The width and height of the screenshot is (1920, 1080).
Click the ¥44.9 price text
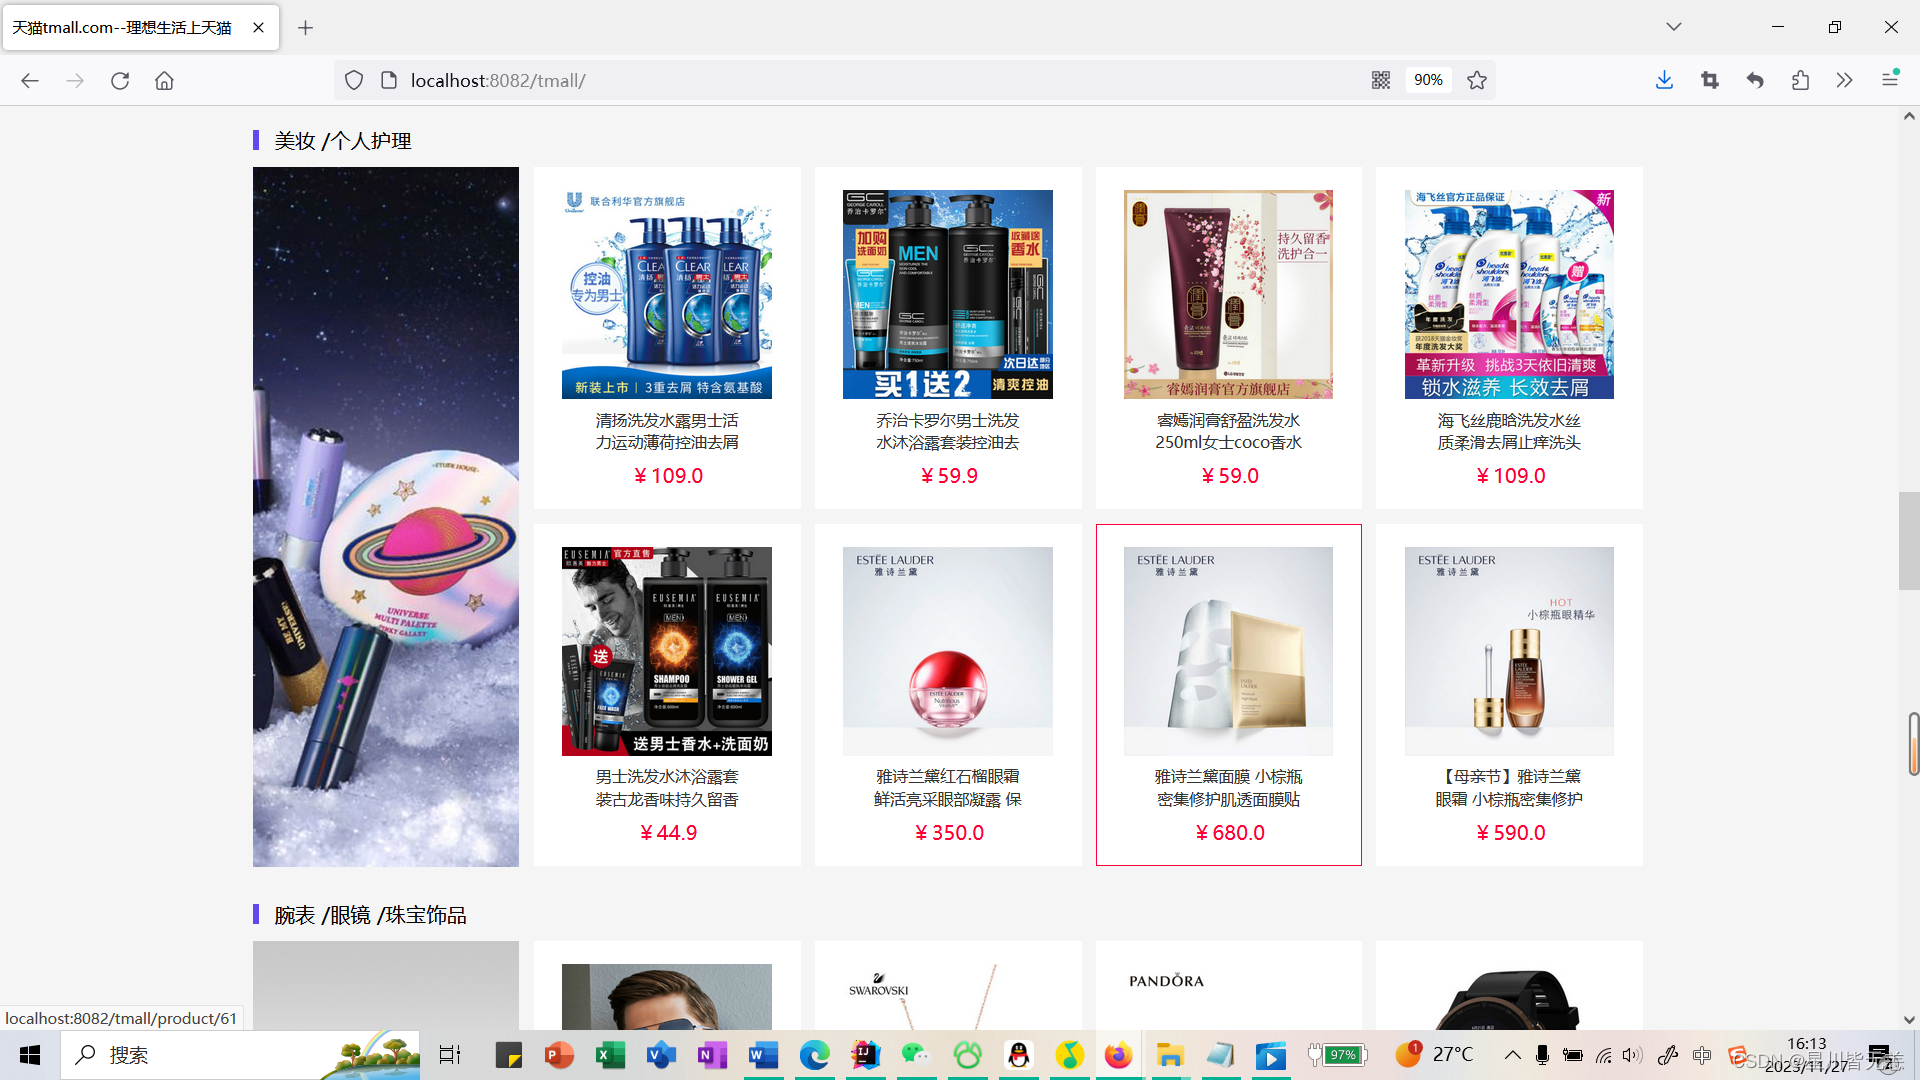(x=668, y=833)
